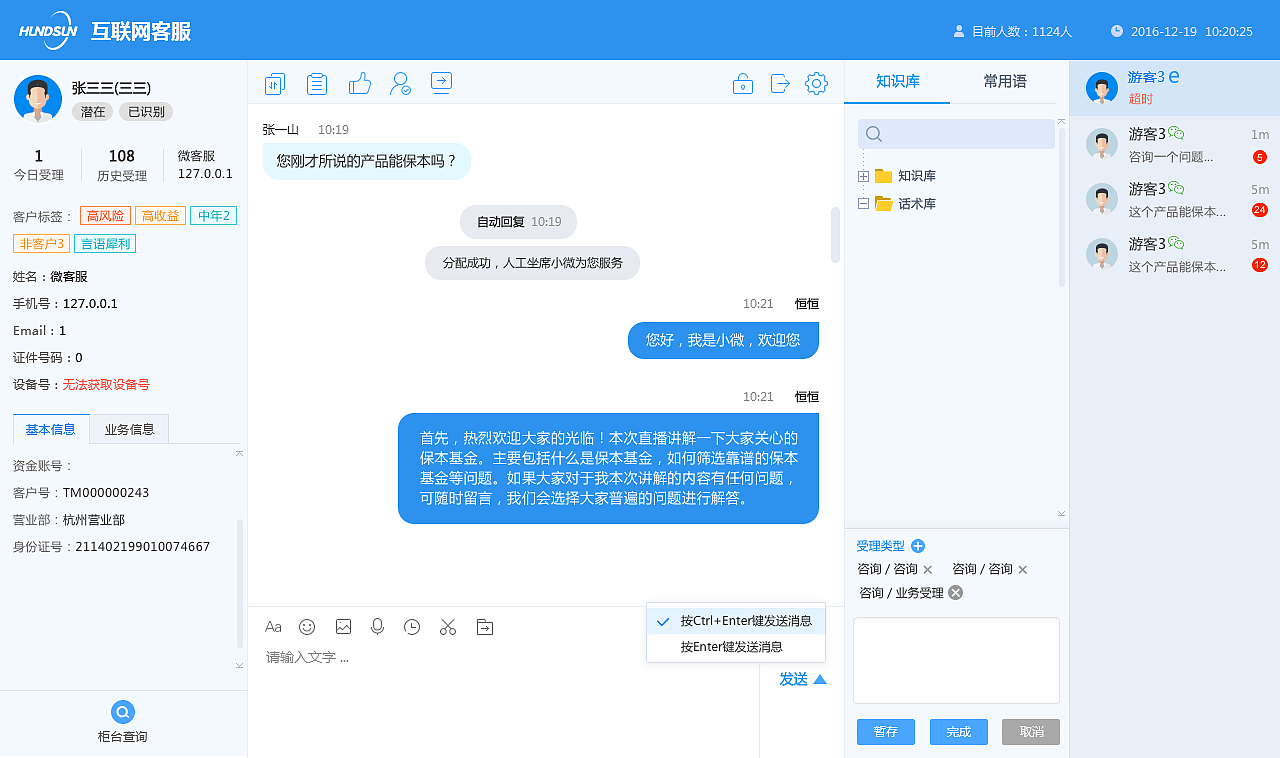Select the microphone icon for voice message

click(x=377, y=627)
